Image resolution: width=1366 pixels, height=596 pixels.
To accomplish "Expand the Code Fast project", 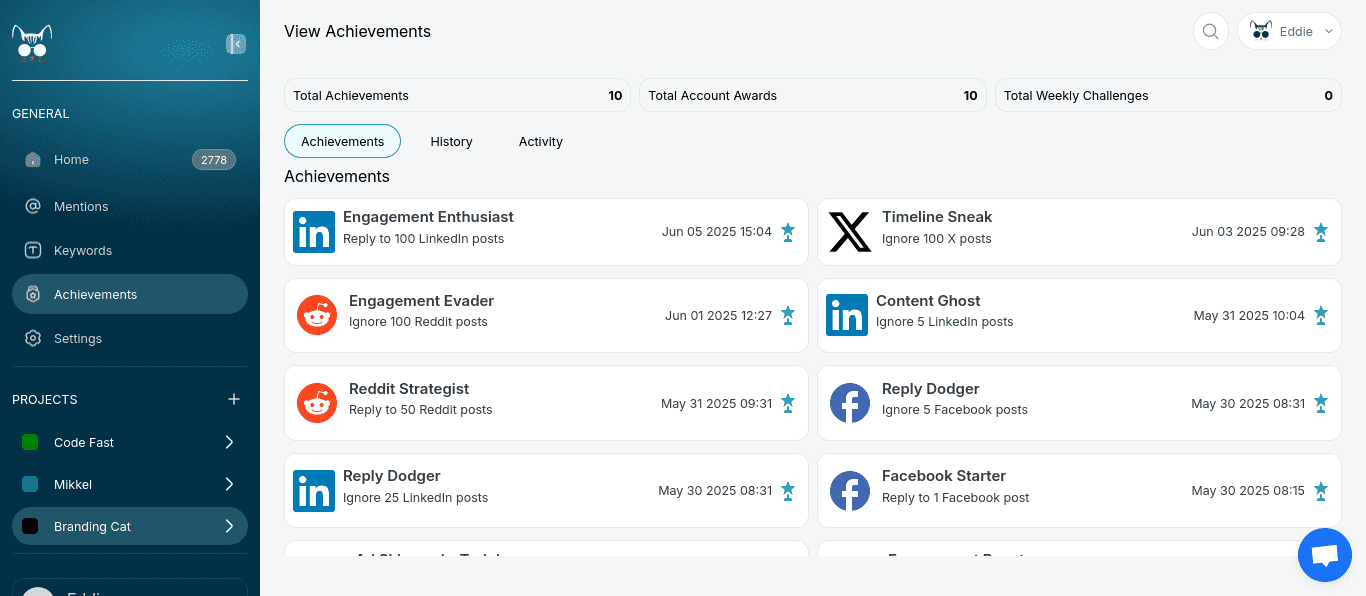I will pyautogui.click(x=229, y=442).
